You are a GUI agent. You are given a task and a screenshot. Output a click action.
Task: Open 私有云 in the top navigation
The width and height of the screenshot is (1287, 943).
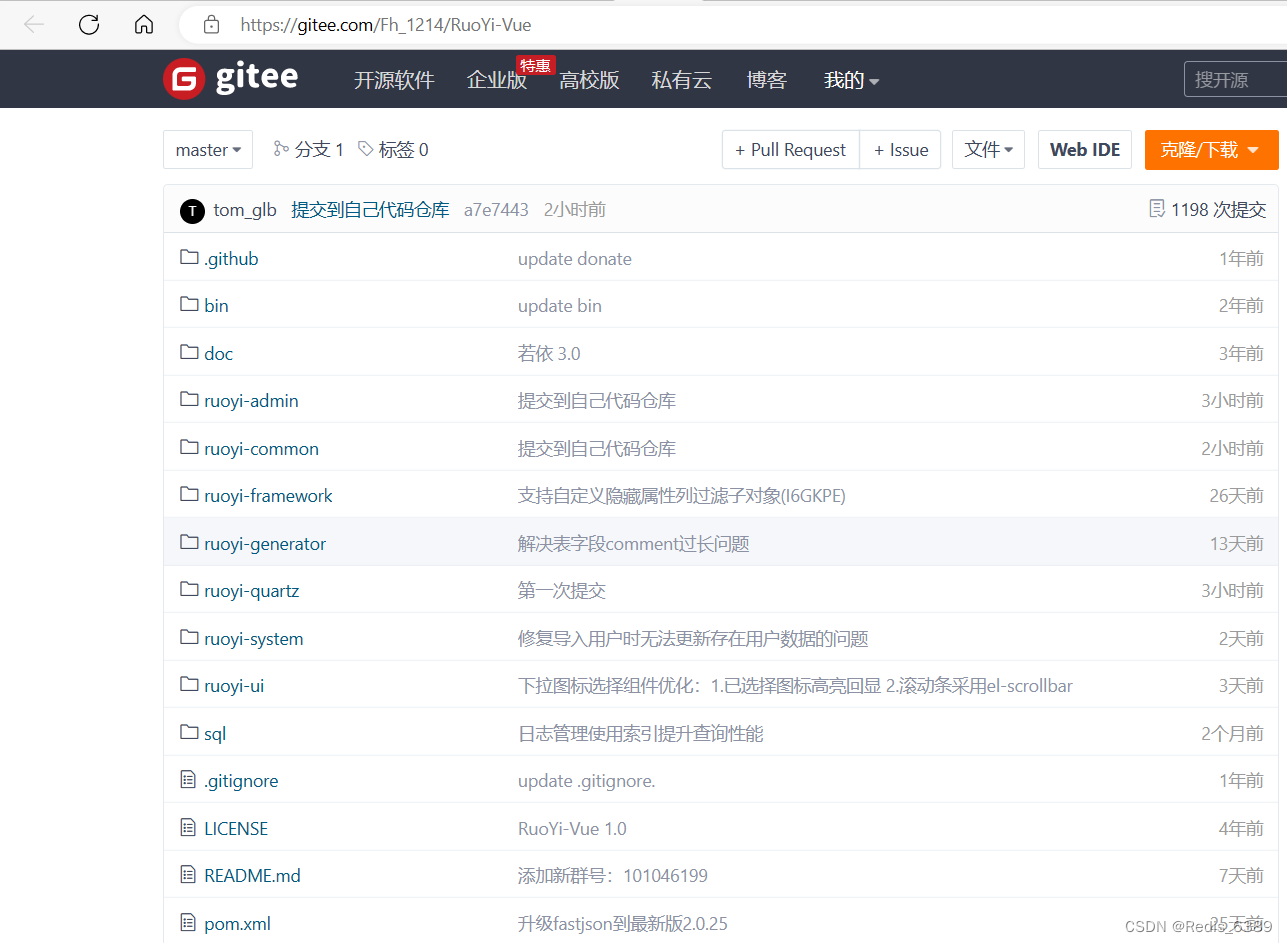[x=681, y=80]
